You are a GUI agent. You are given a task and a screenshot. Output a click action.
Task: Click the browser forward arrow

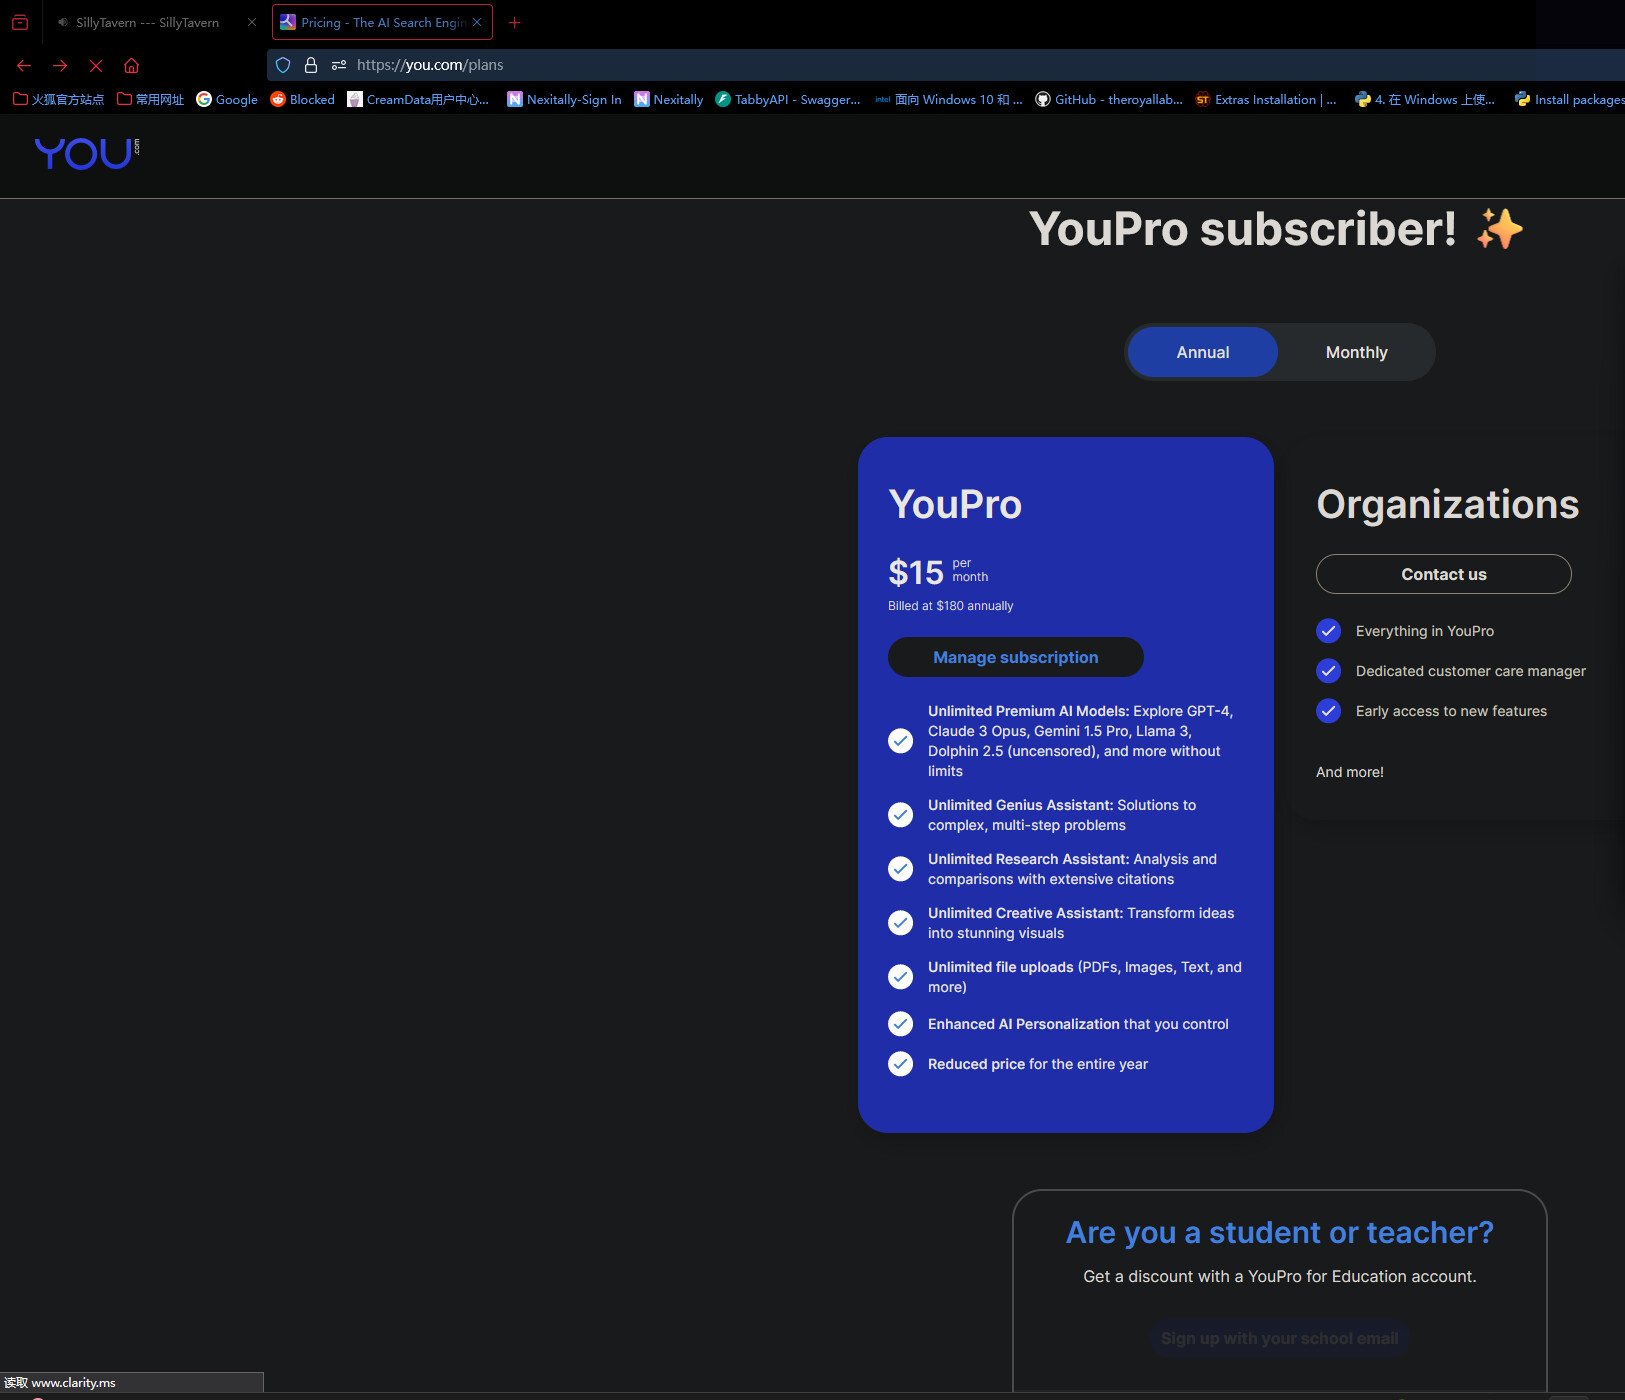(x=60, y=65)
